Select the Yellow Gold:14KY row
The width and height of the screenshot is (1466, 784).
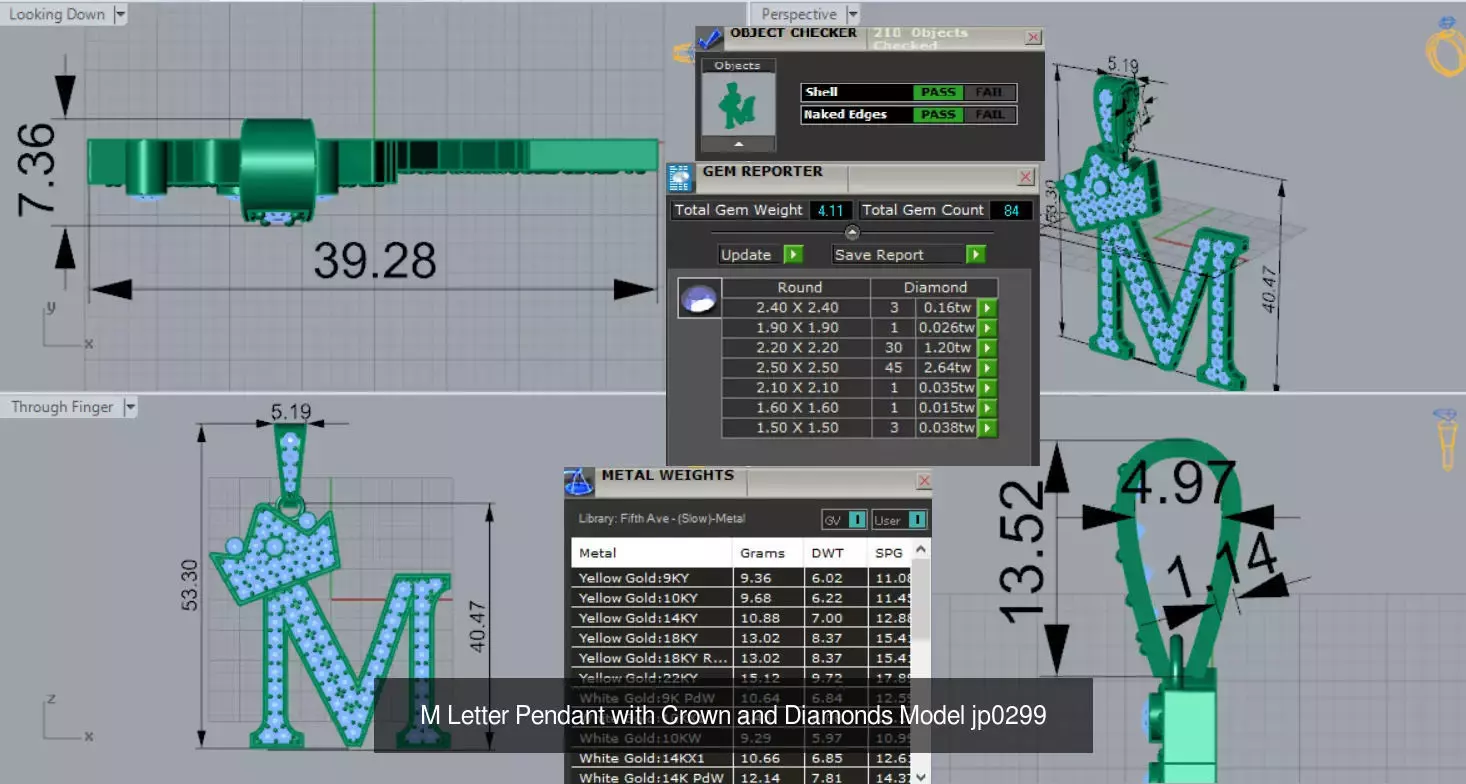[742, 618]
